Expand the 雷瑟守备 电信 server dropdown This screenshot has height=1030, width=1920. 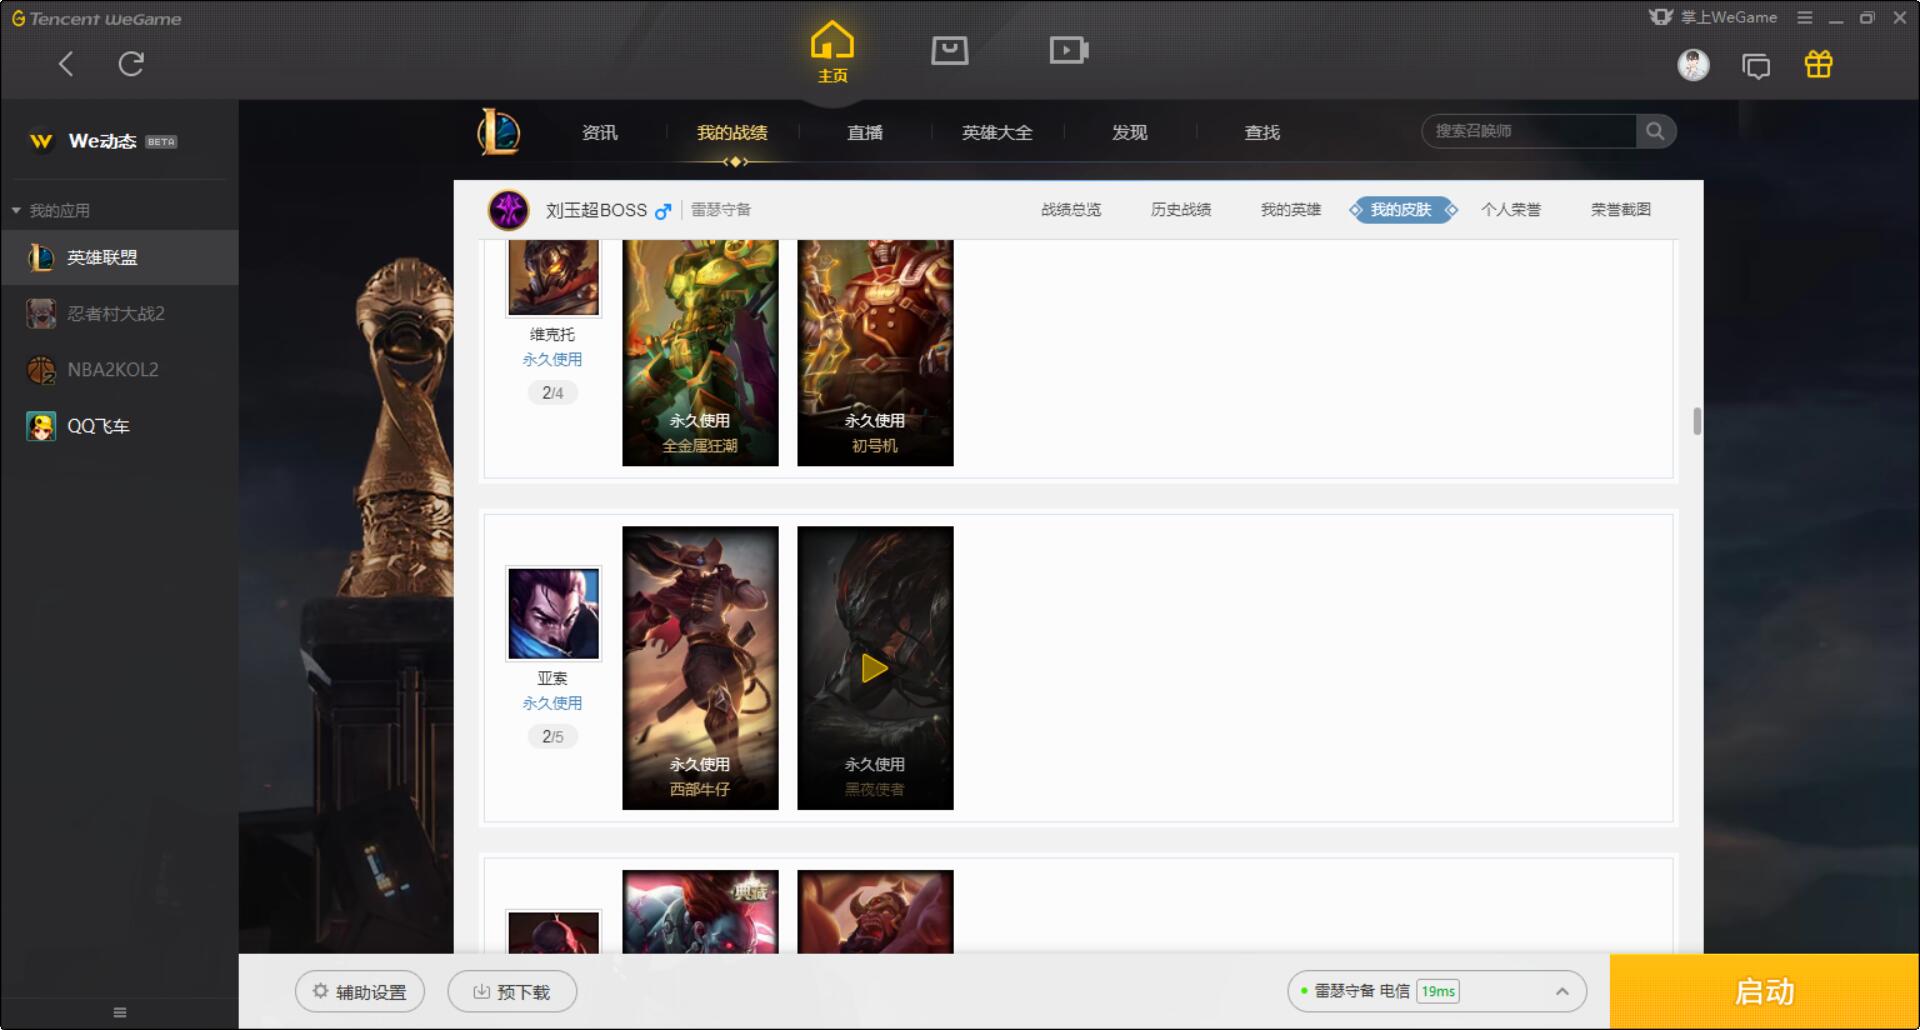coord(1437,991)
